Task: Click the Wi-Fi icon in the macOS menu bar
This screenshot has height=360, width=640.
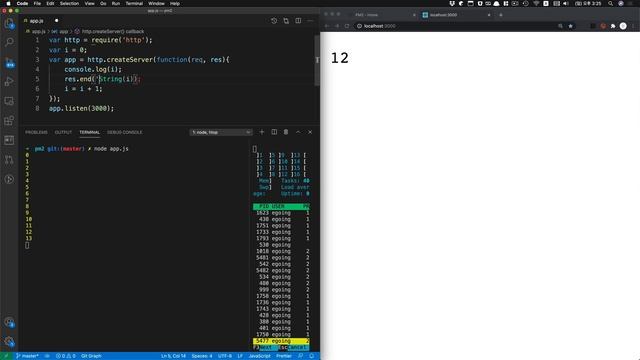Action: pos(536,3)
